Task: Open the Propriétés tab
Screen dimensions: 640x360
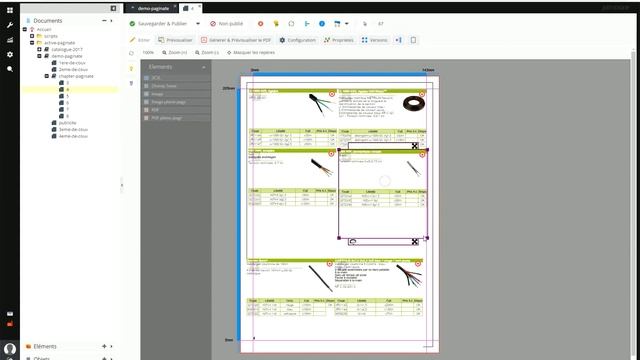Action: (339, 40)
